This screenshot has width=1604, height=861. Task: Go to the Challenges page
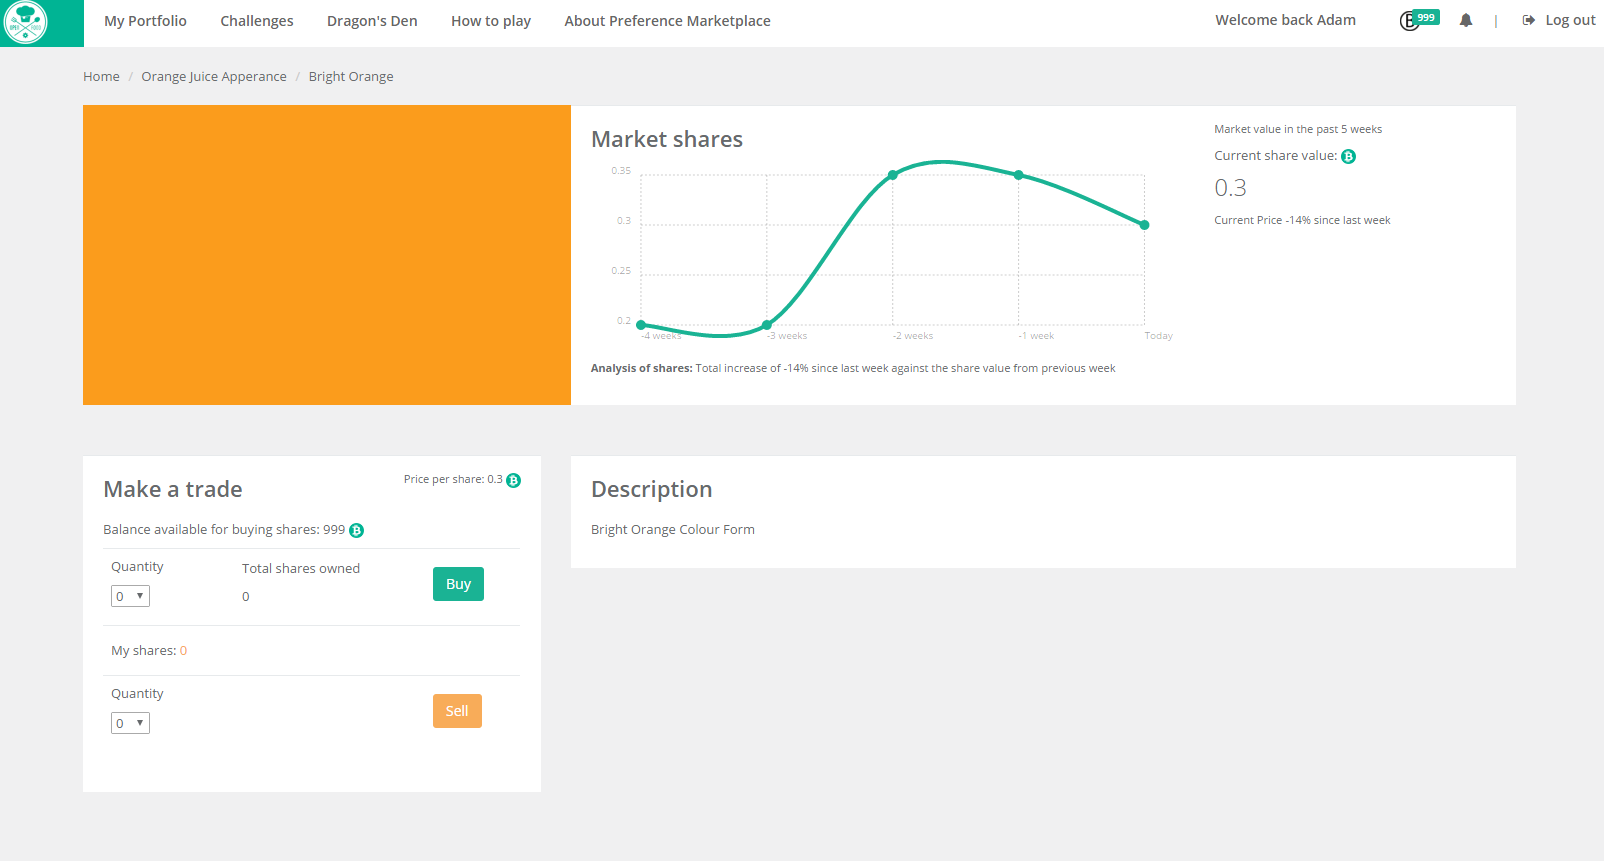coord(257,21)
